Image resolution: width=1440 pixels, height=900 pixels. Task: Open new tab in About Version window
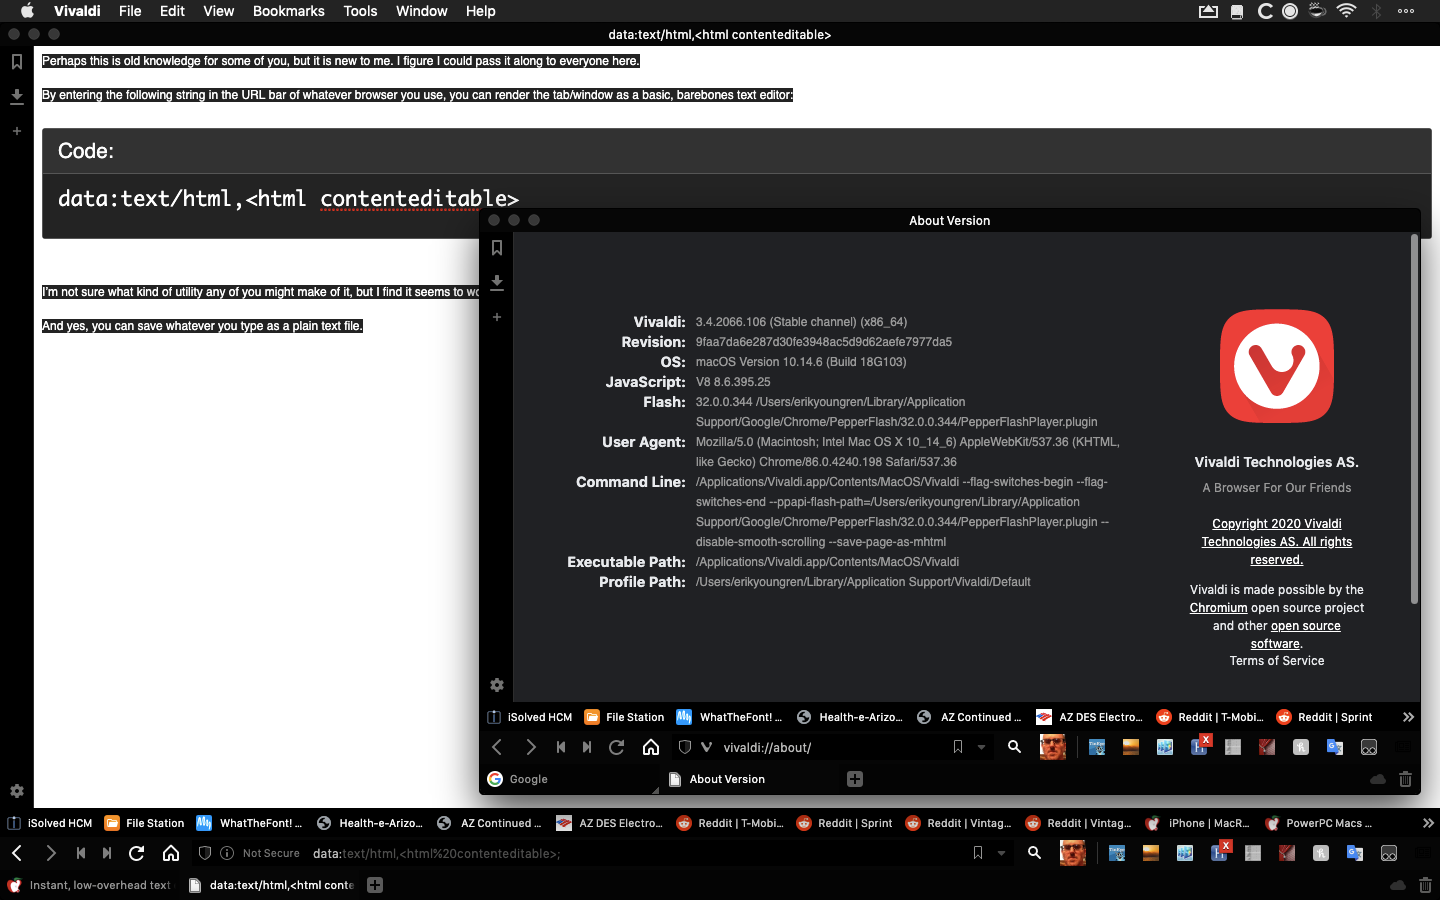tap(855, 779)
